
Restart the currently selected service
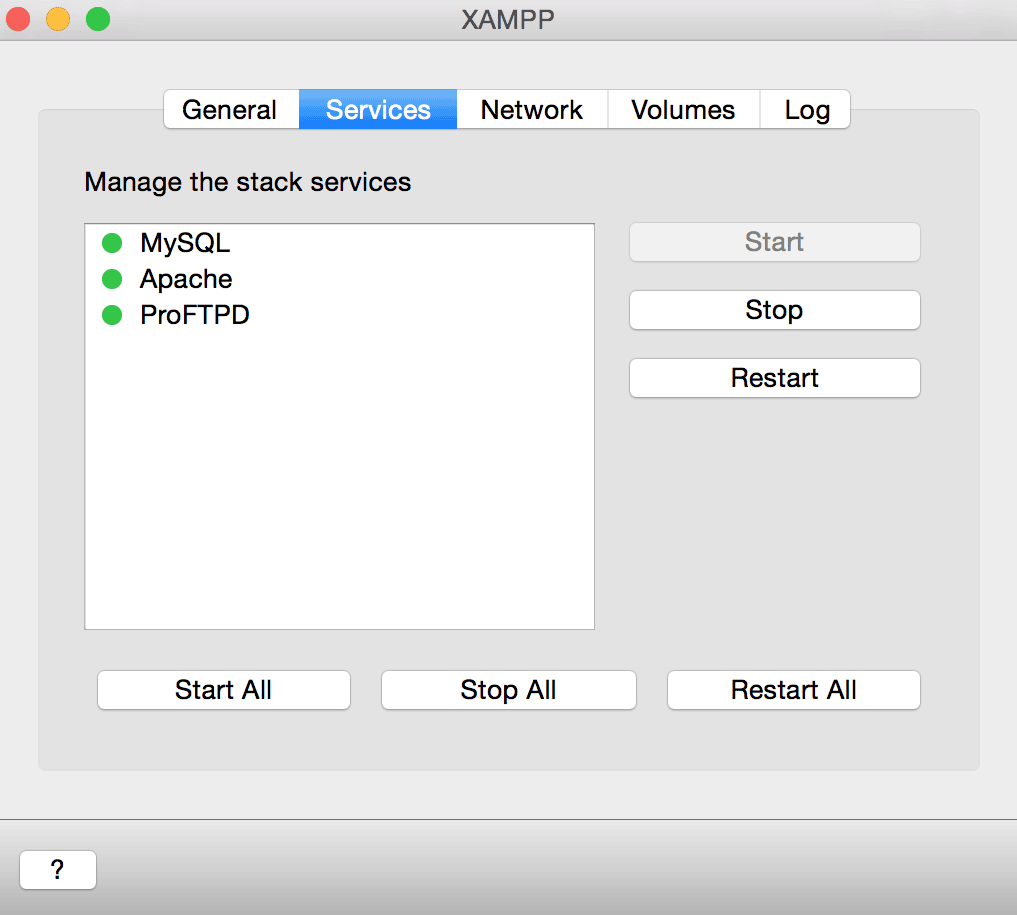tap(773, 378)
